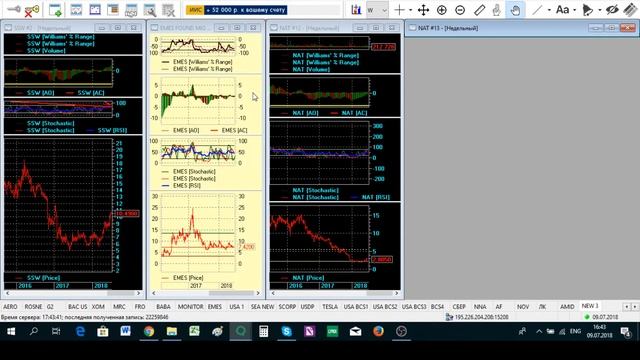Open Firefox from the taskbar

pos(378,331)
